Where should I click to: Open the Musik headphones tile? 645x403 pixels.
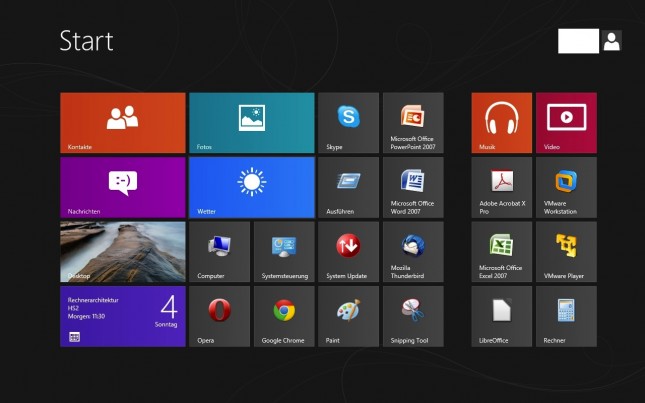(x=501, y=123)
